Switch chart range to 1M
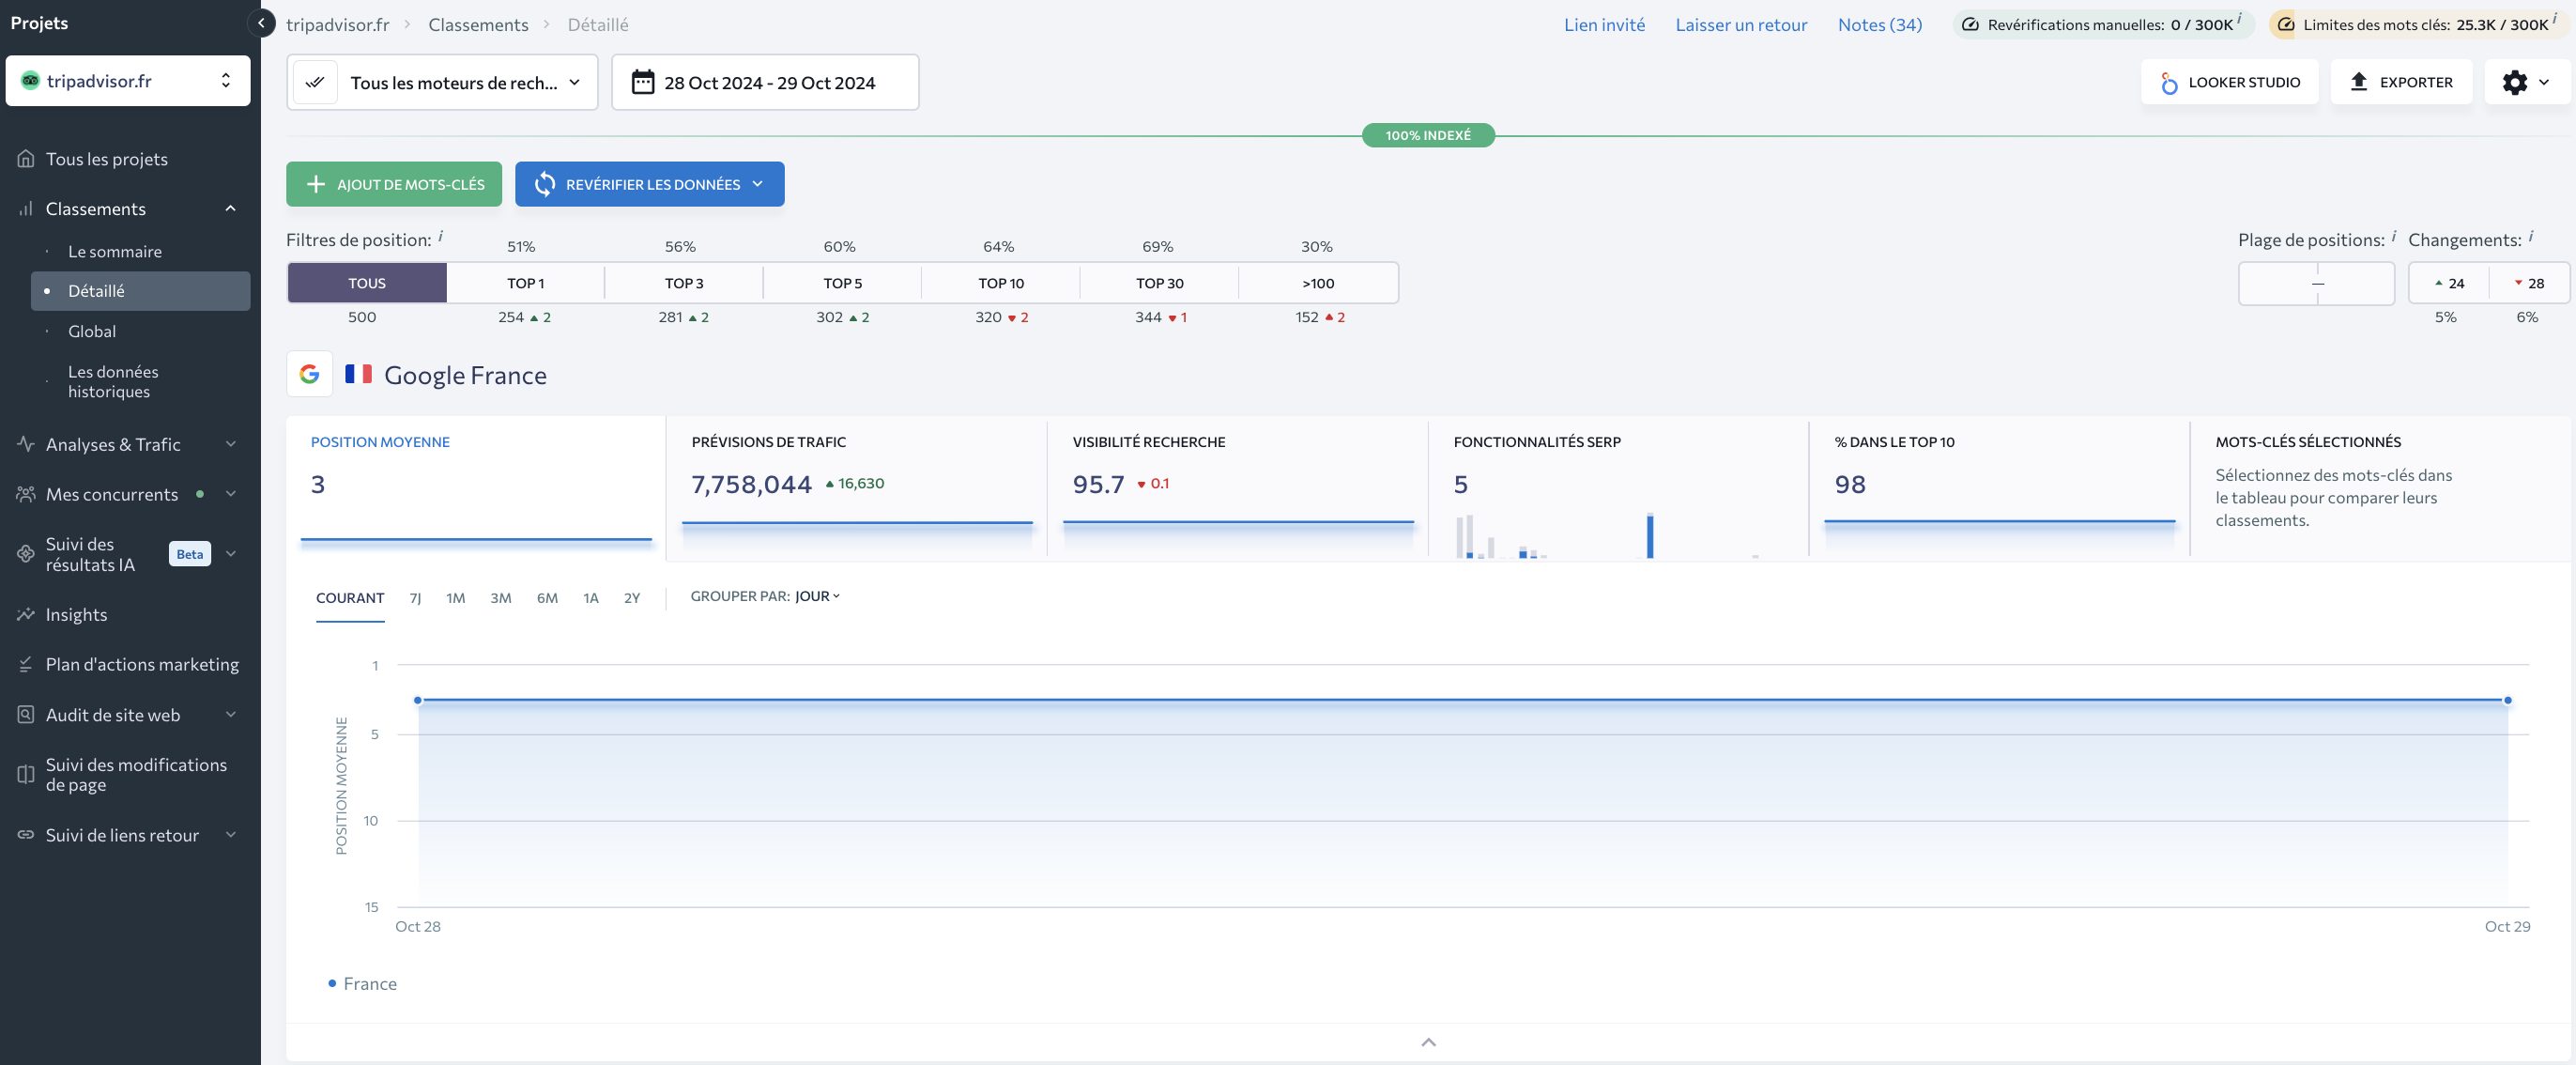Image resolution: width=2576 pixels, height=1065 pixels. (x=455, y=598)
